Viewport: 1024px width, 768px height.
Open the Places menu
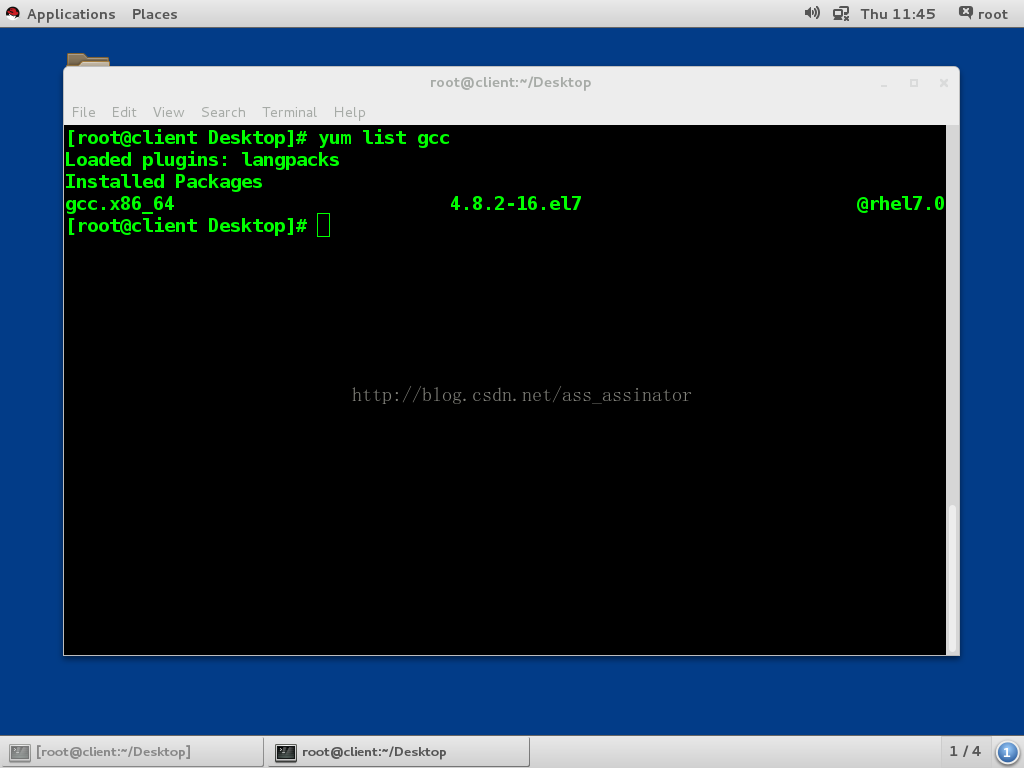tap(154, 14)
